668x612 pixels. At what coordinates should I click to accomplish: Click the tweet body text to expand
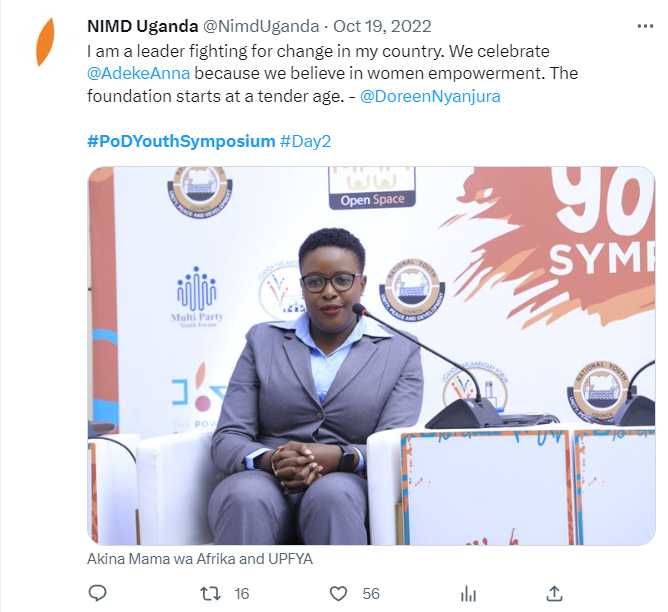point(332,73)
